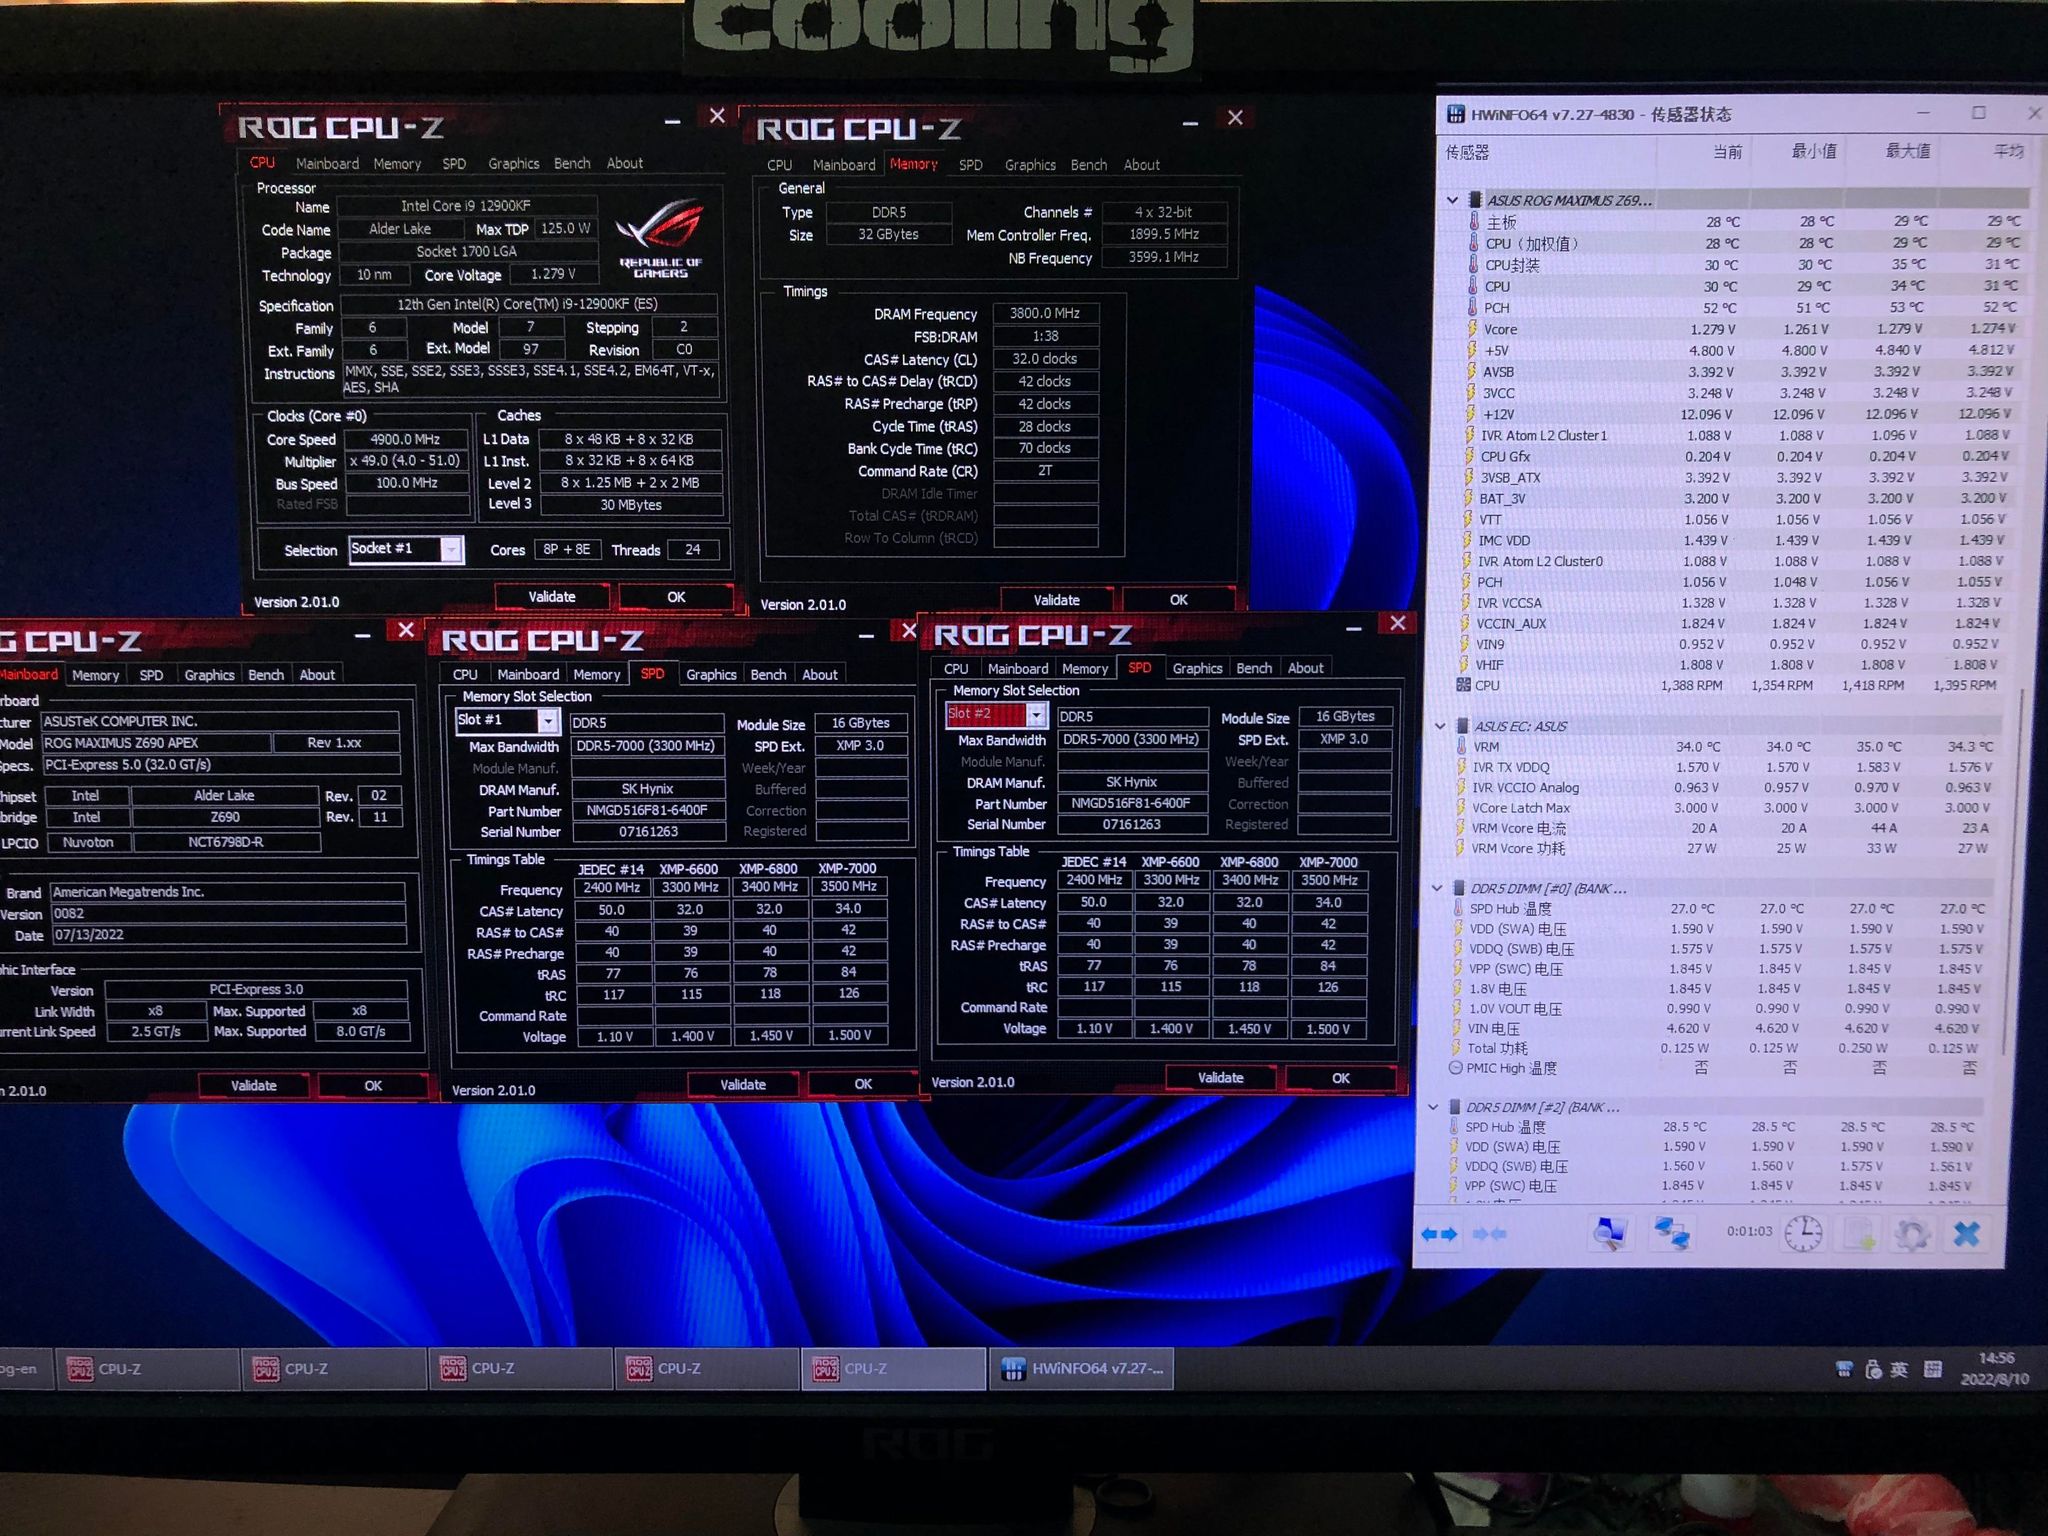Click the lightning icon beside IMC VDD row

[1467, 540]
